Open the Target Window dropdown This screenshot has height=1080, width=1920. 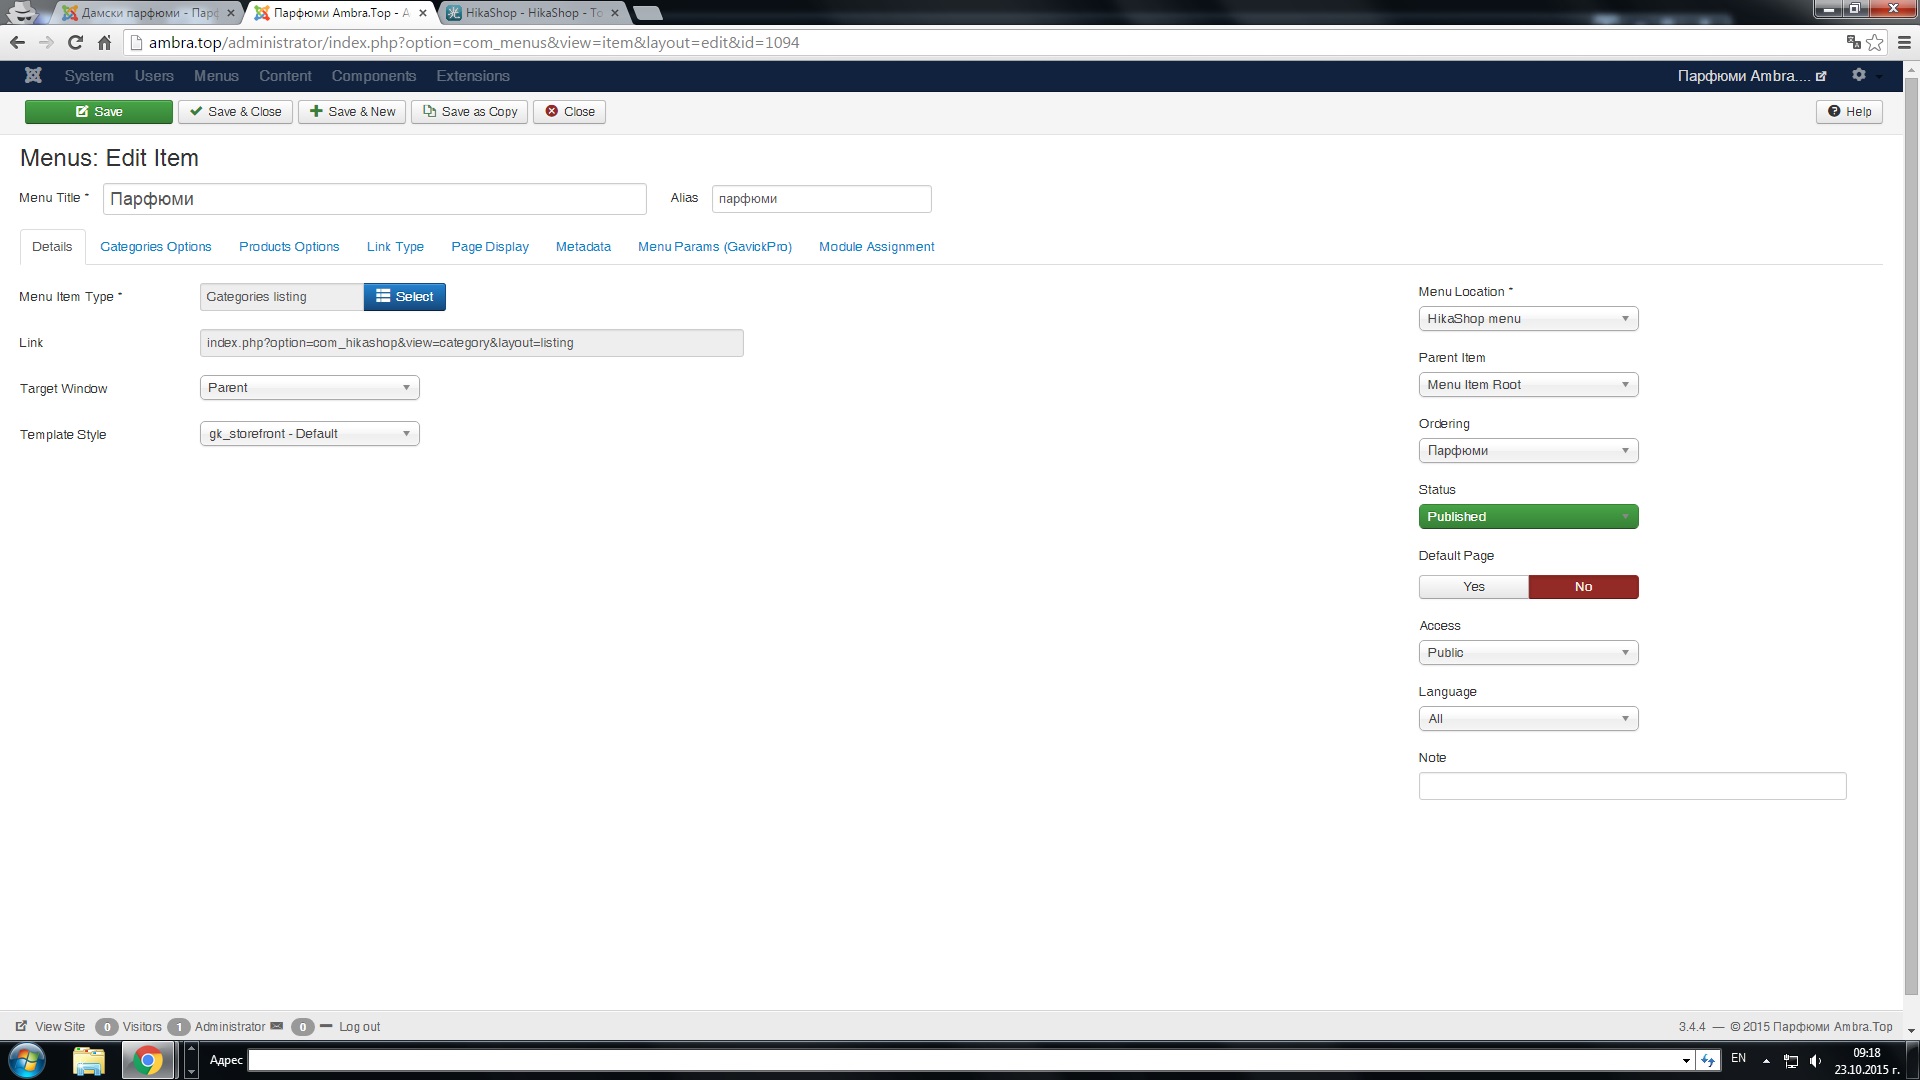tap(310, 388)
